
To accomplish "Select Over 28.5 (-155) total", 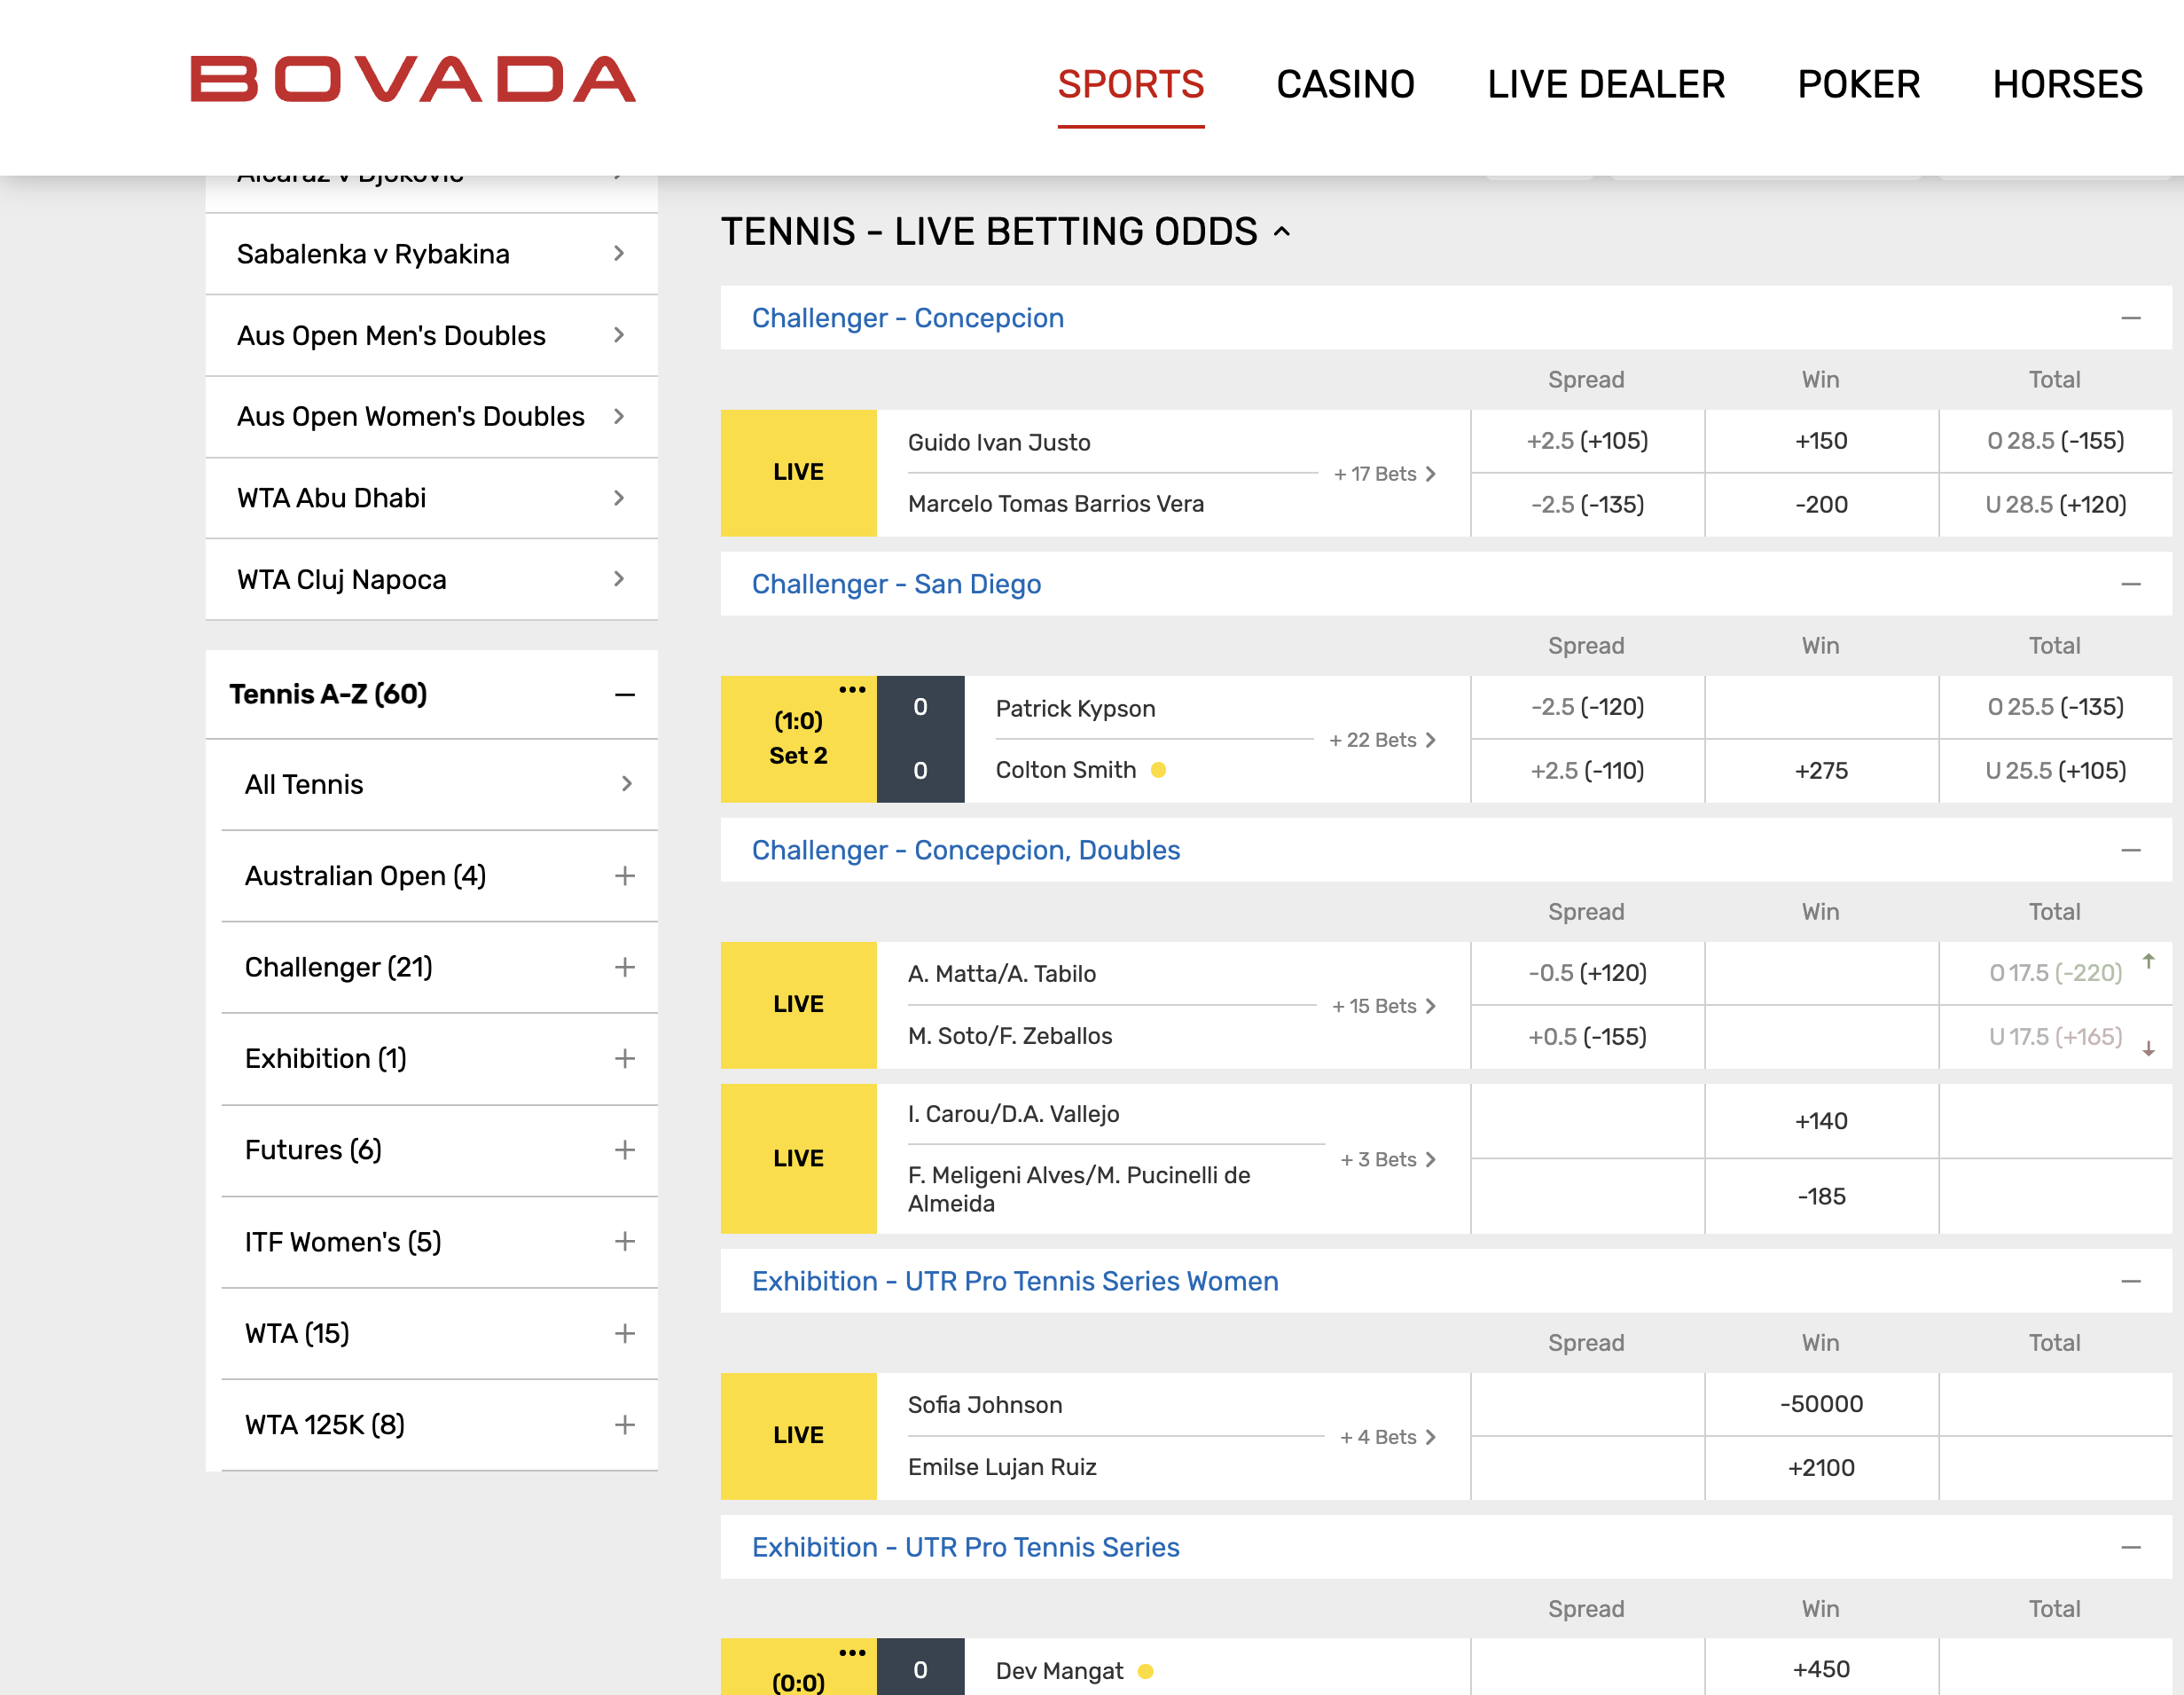I will (2055, 441).
